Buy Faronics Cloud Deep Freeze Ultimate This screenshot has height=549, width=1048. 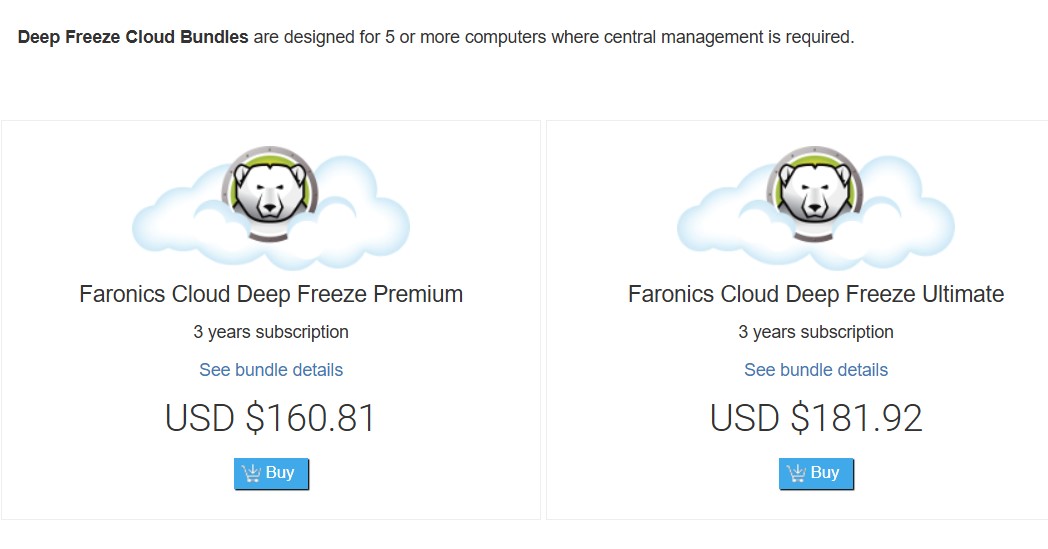pyautogui.click(x=816, y=473)
